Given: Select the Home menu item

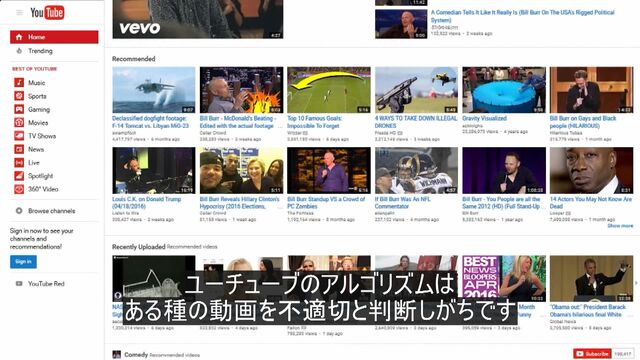Looking at the screenshot, I should click(x=54, y=37).
